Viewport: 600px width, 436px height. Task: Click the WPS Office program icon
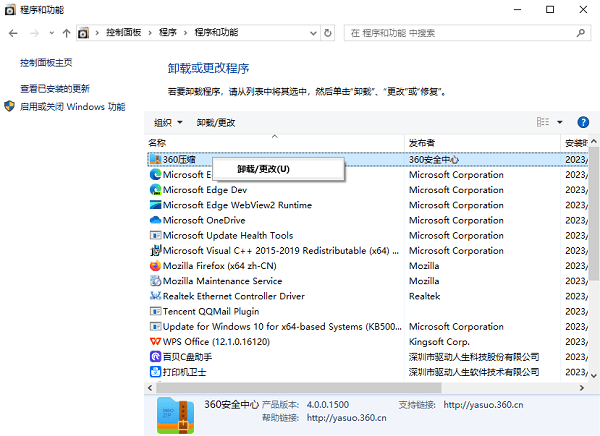point(155,341)
